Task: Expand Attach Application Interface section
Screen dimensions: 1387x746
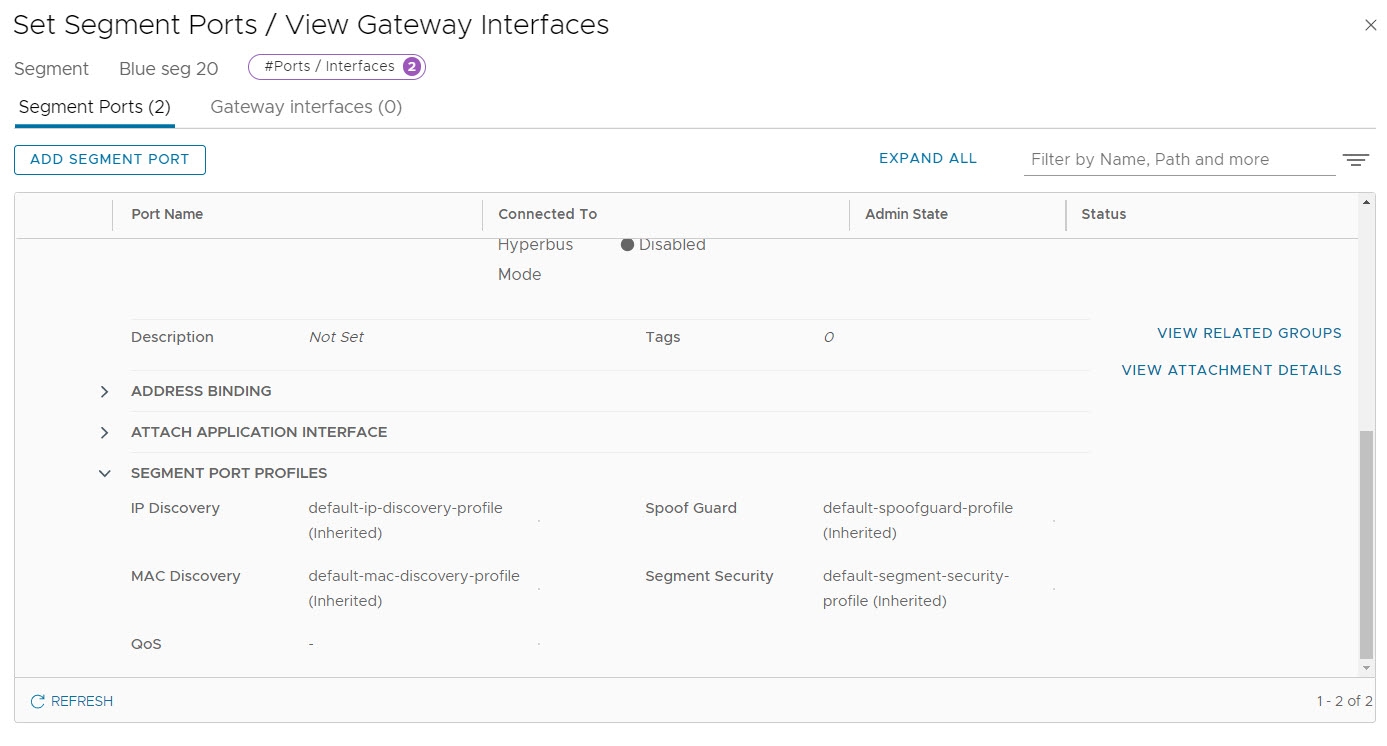Action: 105,433
